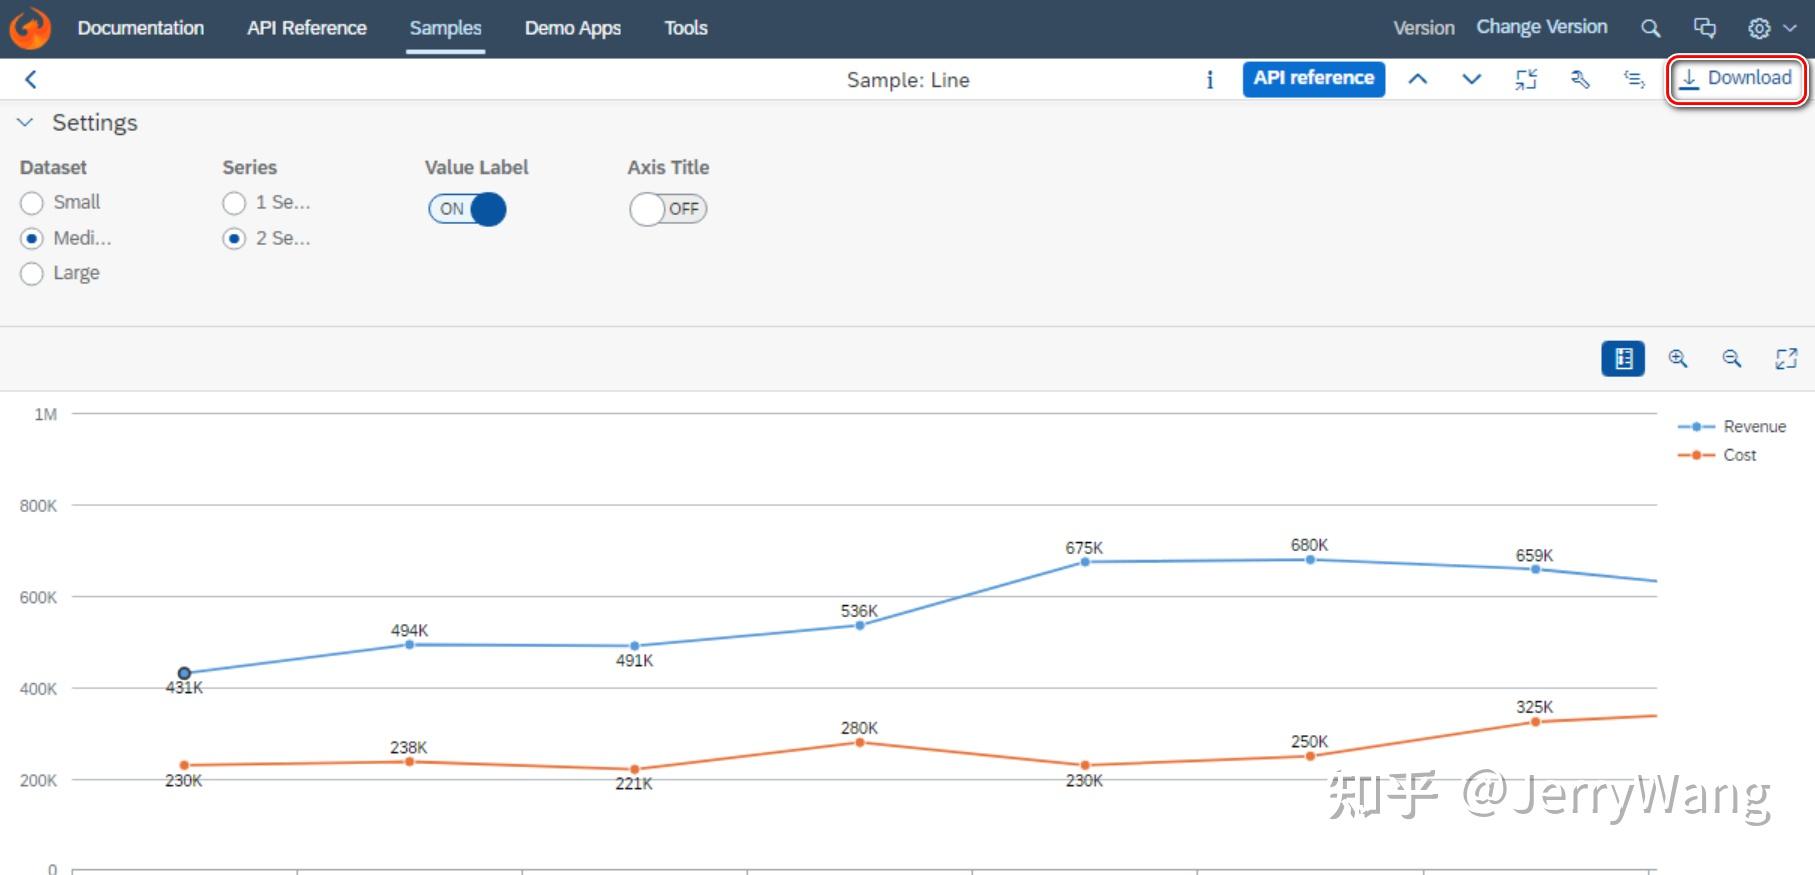Go back with the left arrow
Image resolution: width=1815 pixels, height=875 pixels.
coord(31,79)
